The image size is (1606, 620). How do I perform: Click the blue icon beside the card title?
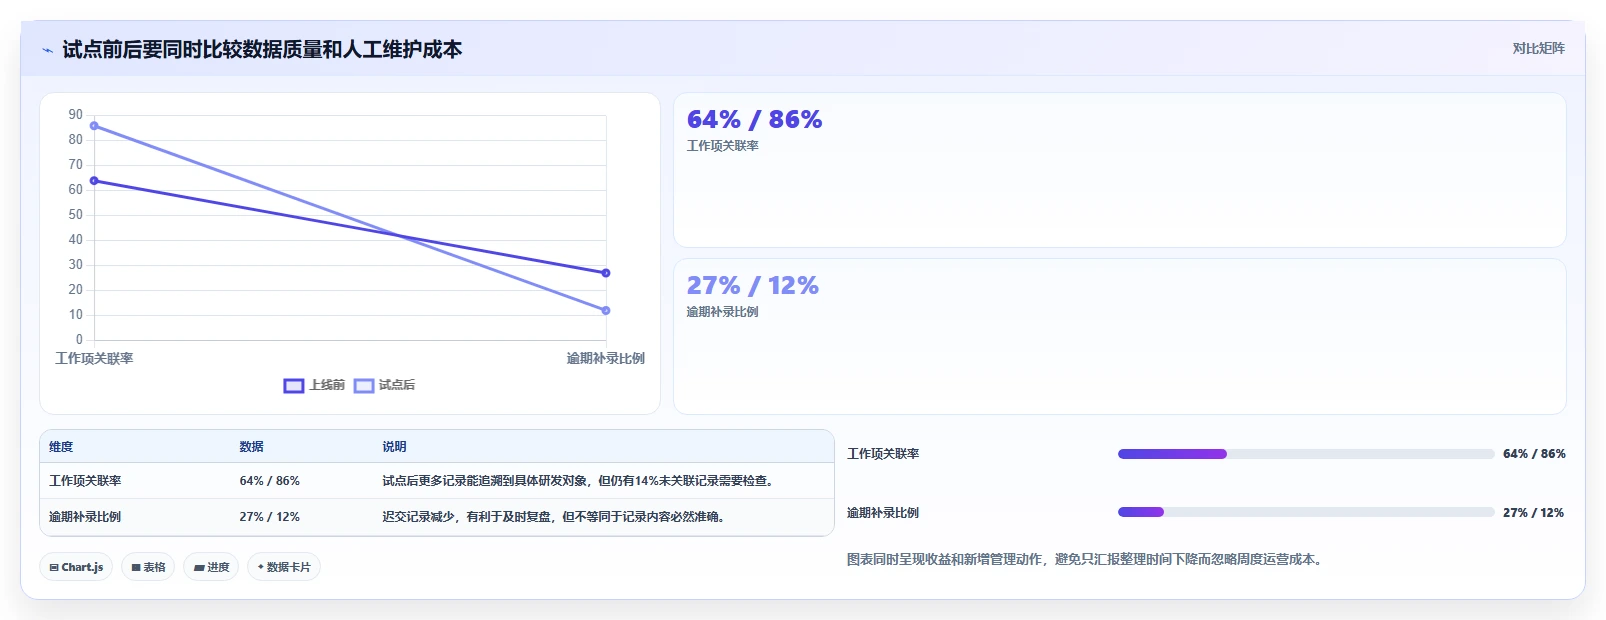pos(47,50)
